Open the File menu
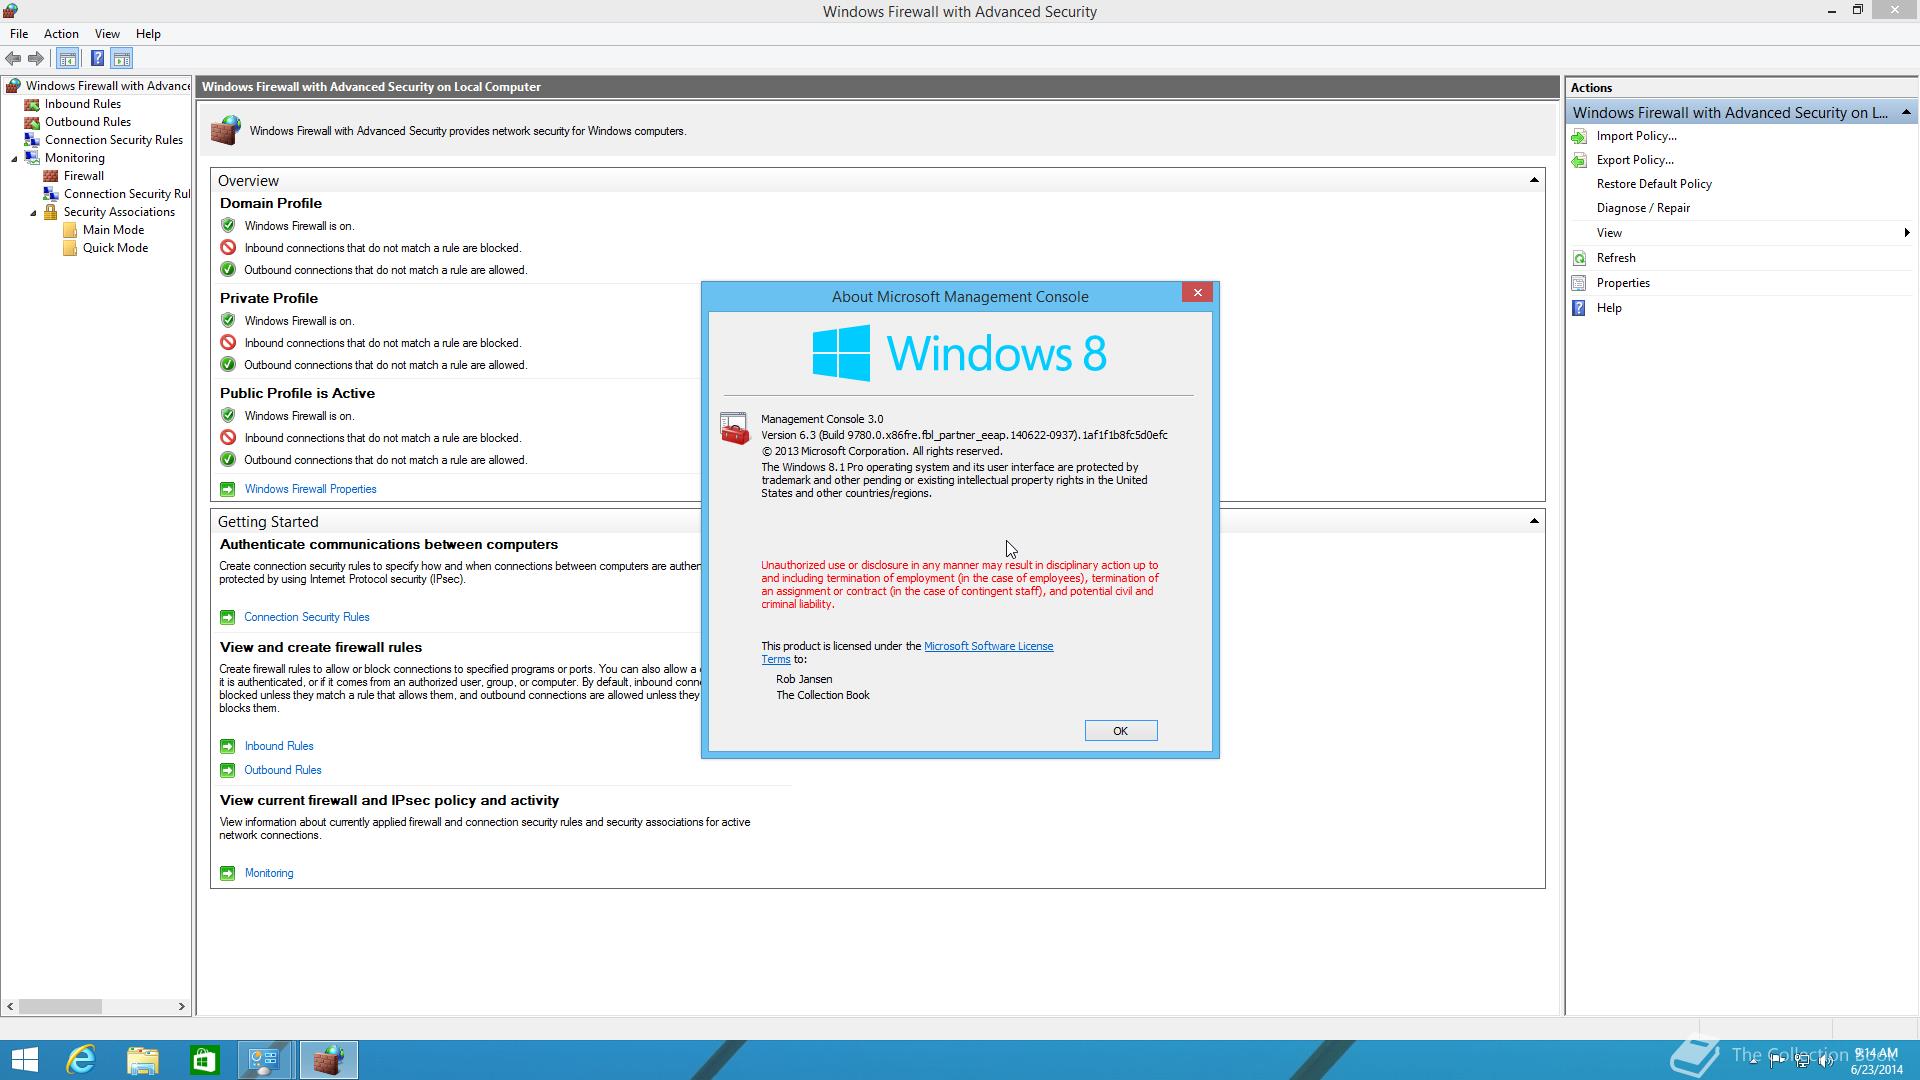Image resolution: width=1920 pixels, height=1080 pixels. [19, 34]
